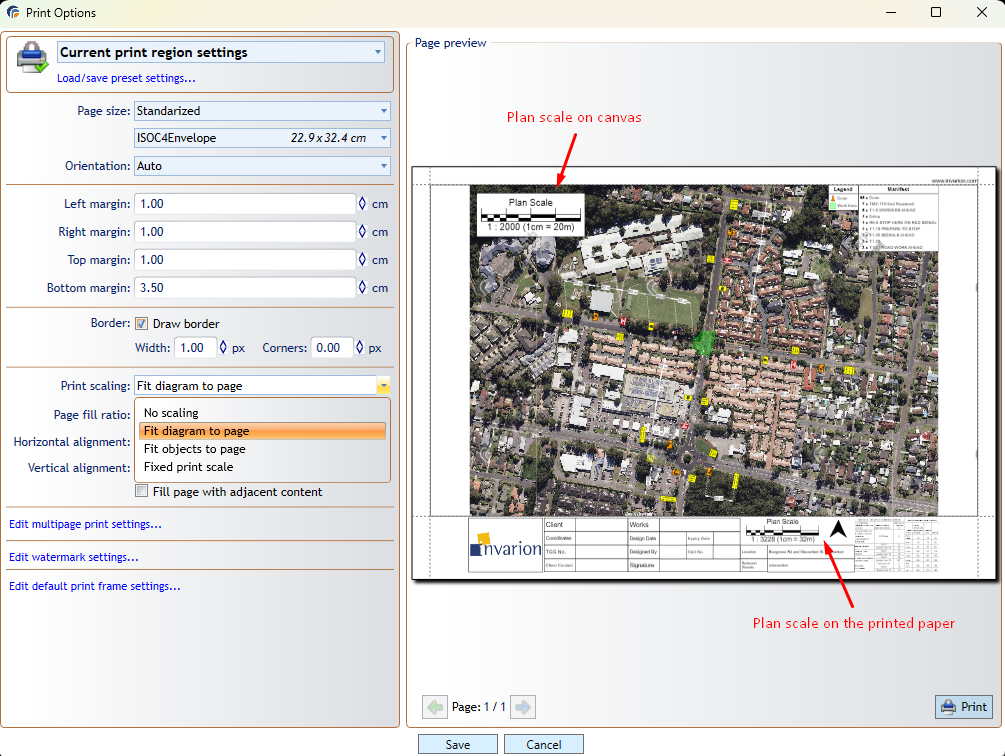Adjust the Bottom margin spinner arrows
Screen dimensions: 1005x756
coord(362,288)
